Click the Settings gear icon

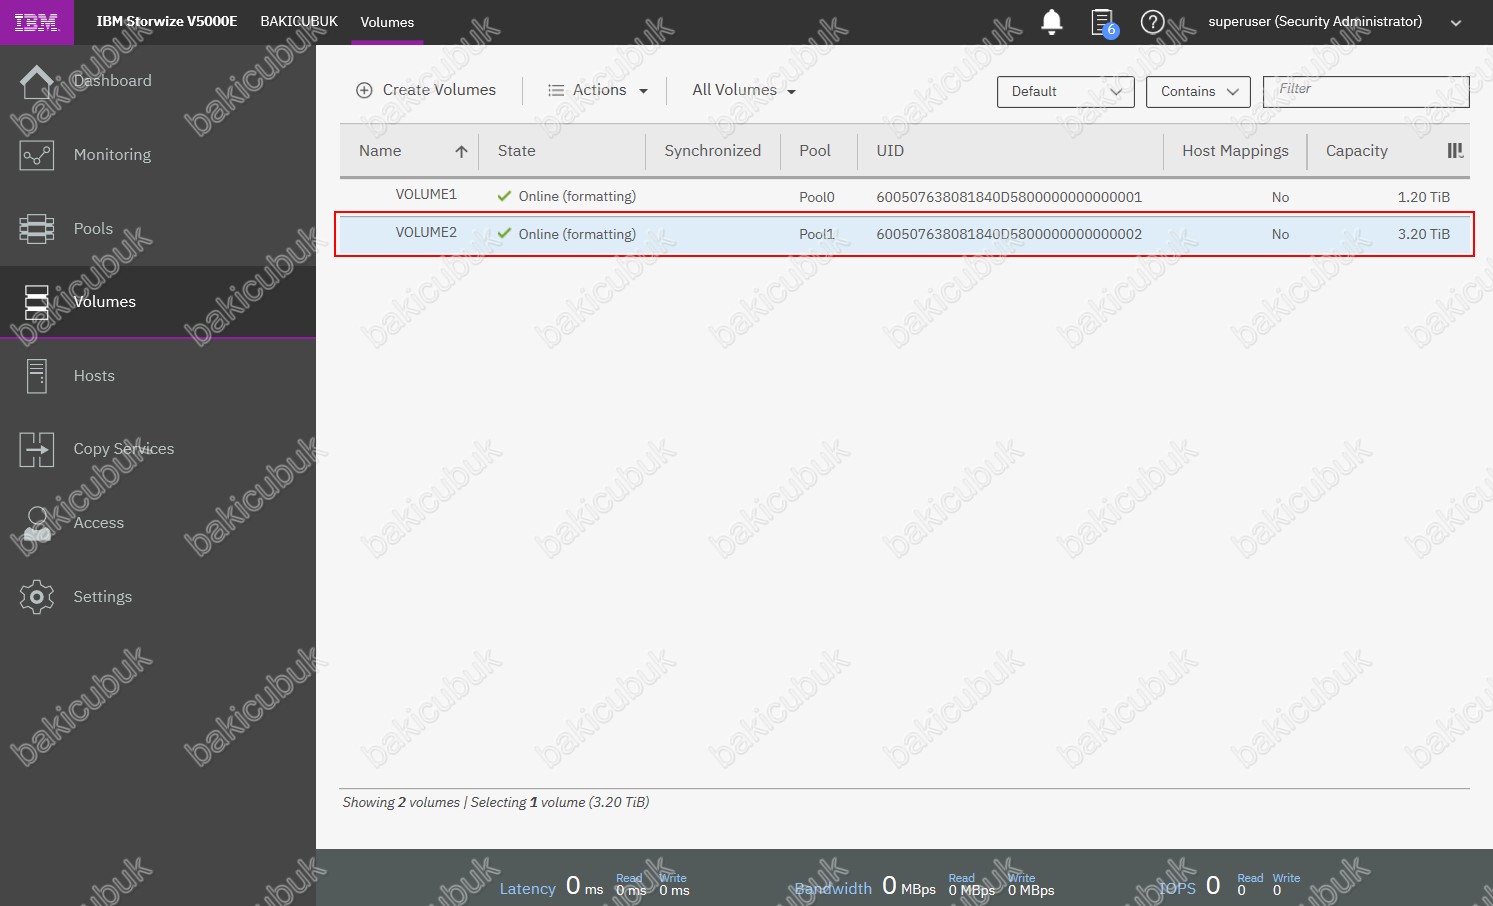(37, 597)
